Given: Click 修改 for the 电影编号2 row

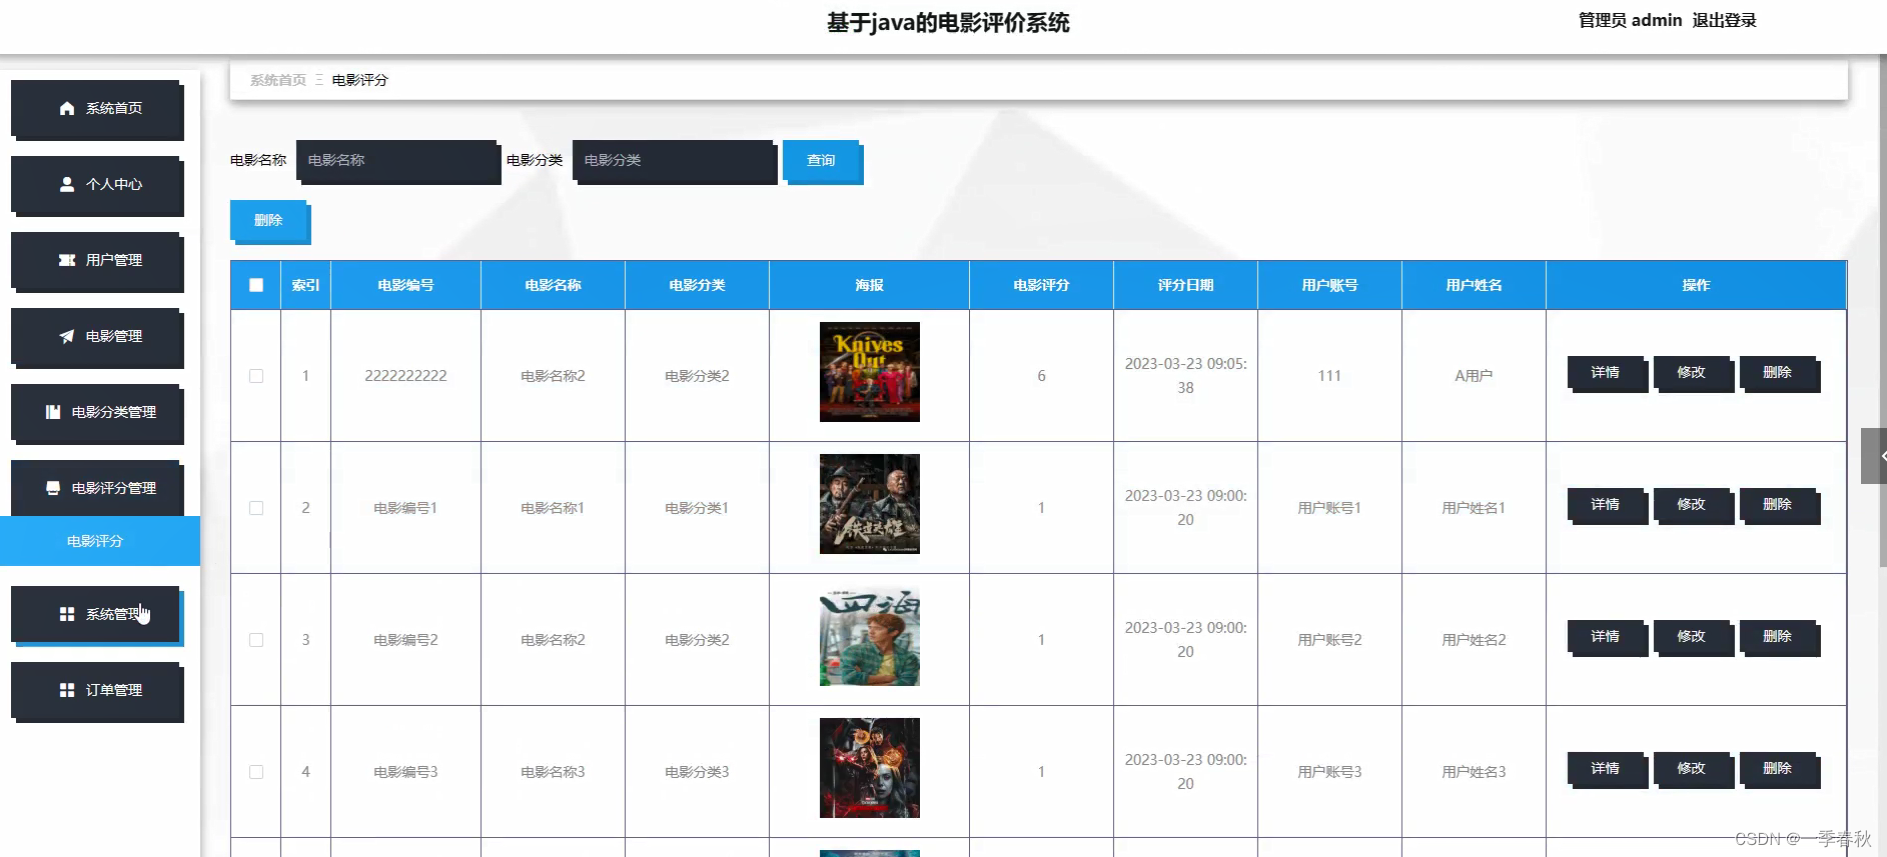Looking at the screenshot, I should [x=1692, y=637].
